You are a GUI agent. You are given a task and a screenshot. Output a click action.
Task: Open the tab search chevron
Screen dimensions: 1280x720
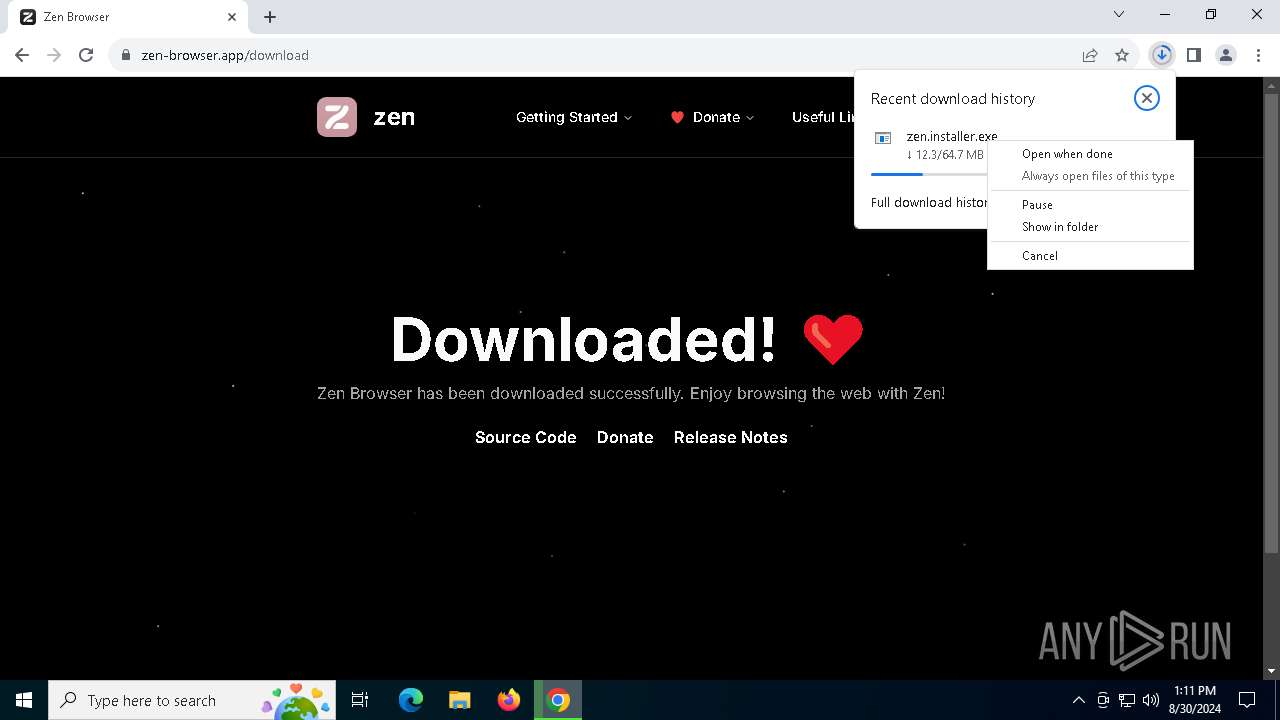point(1119,15)
